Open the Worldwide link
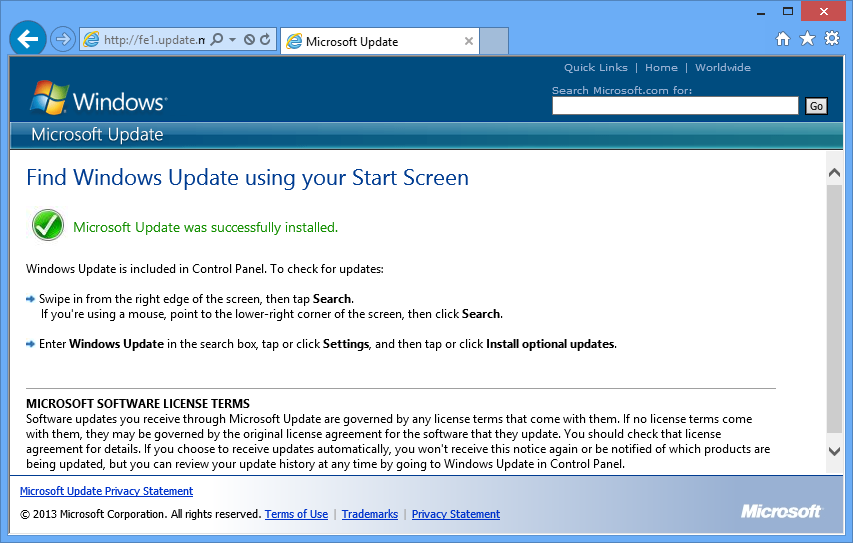 722,67
